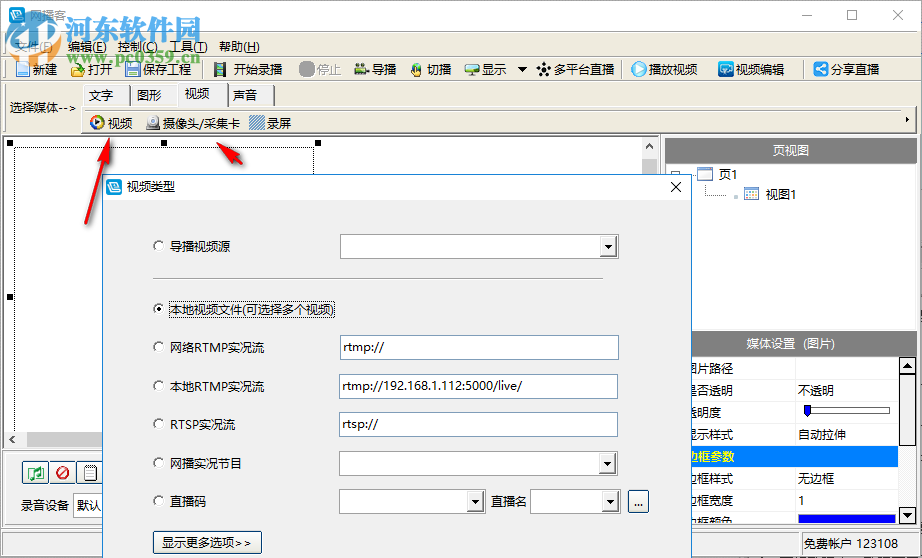Click 显示更多选项>> button
This screenshot has width=922, height=558.
[207, 542]
